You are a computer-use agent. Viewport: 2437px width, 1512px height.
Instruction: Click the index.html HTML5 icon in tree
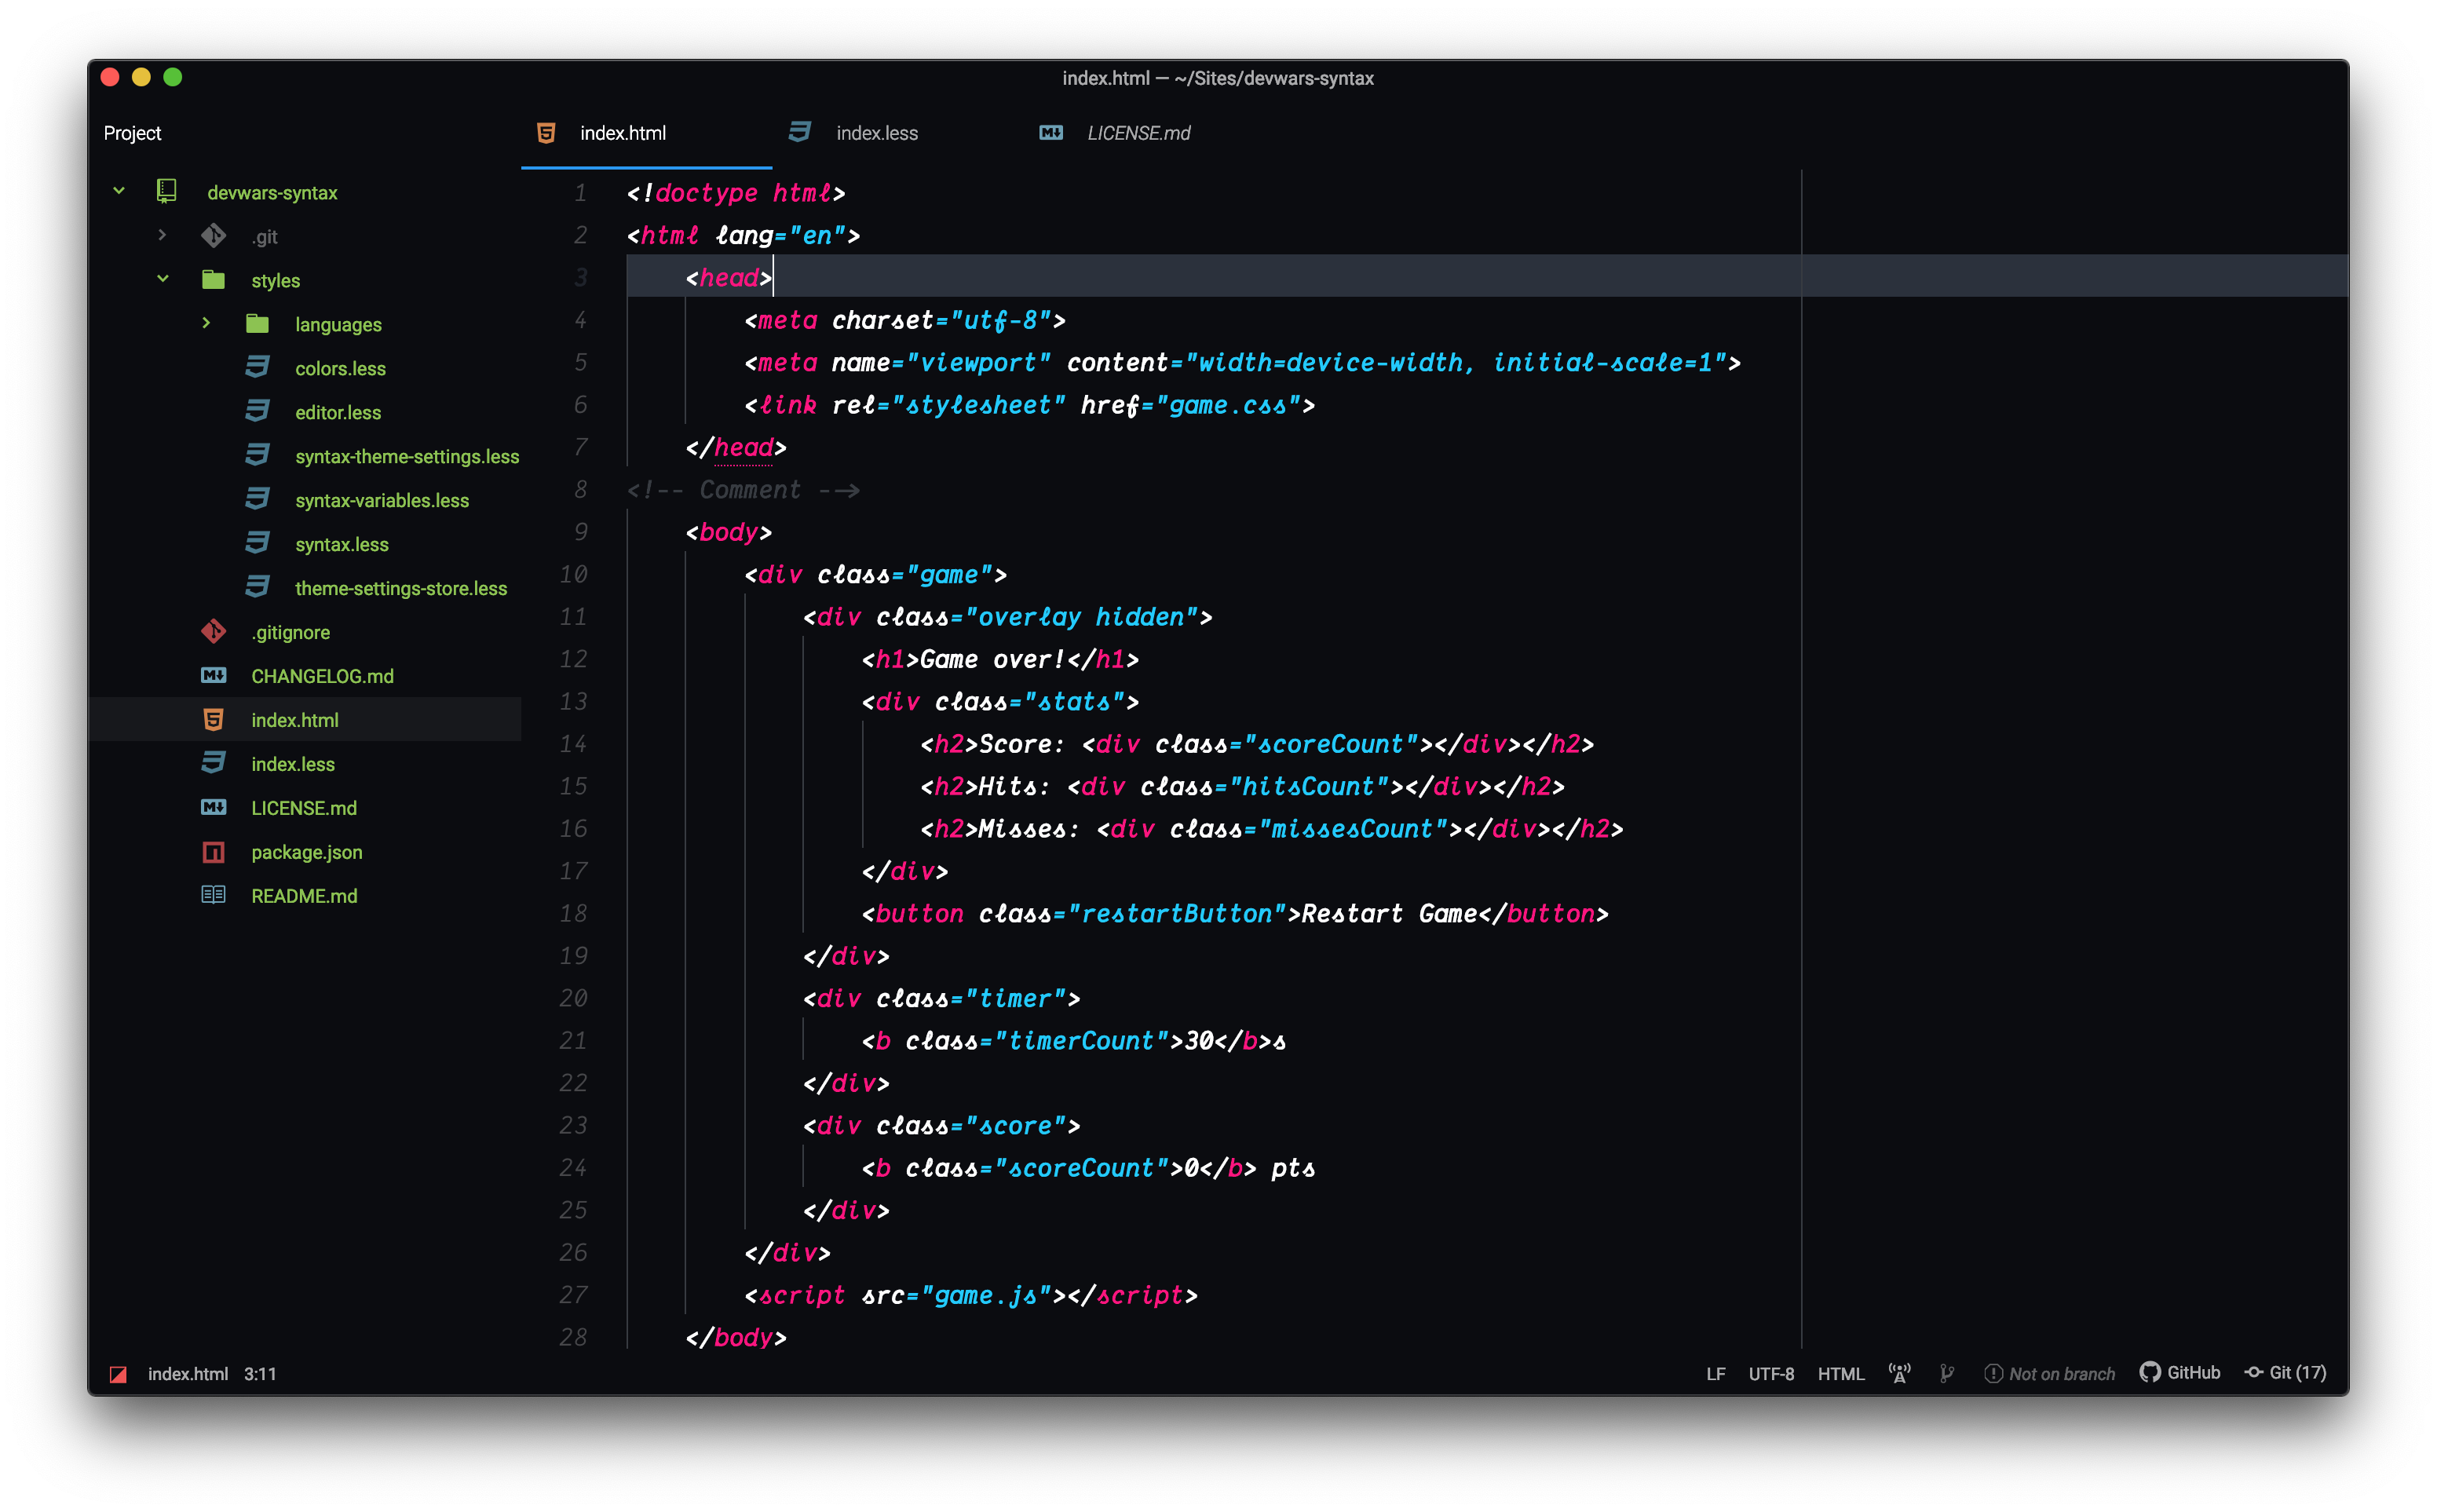coord(213,719)
